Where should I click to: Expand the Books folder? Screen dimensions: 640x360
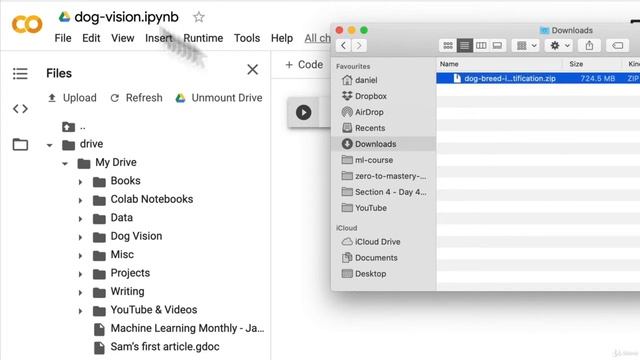[80, 182]
